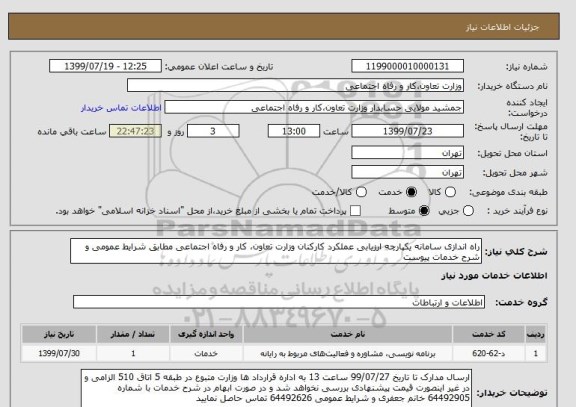Select the خدمت radio button
Image resolution: width=576 pixels, height=407 pixels.
pos(411,192)
